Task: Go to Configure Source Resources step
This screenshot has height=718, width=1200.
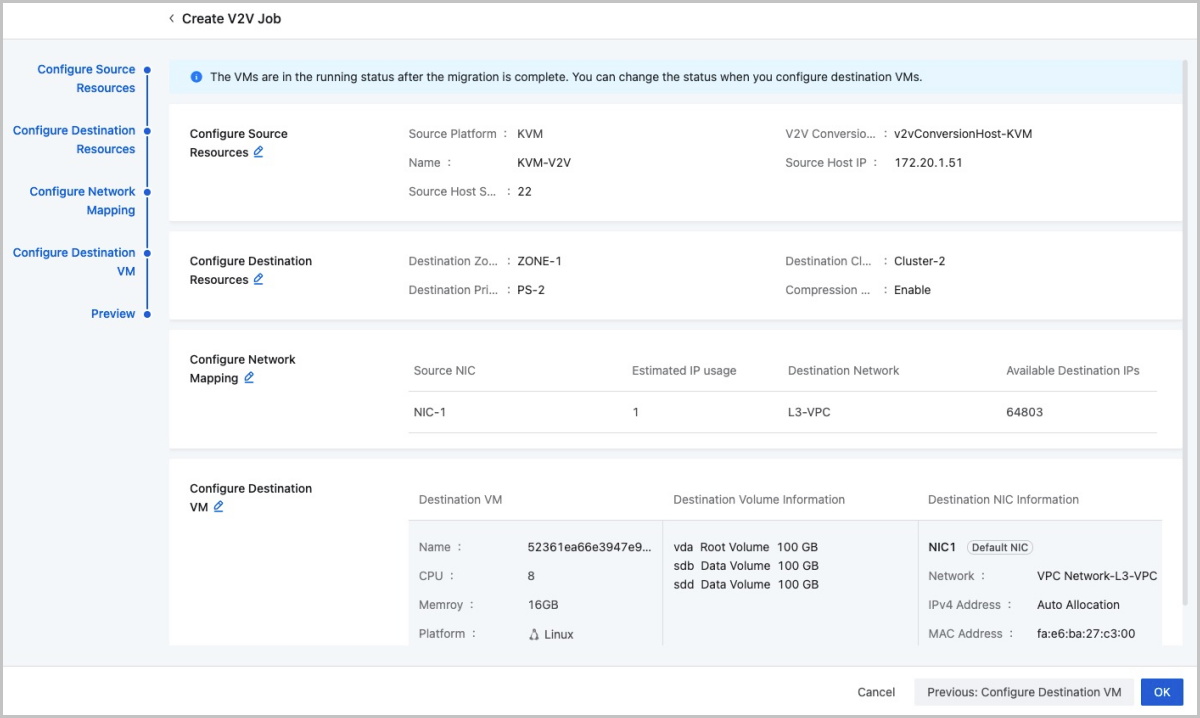Action: (x=86, y=78)
